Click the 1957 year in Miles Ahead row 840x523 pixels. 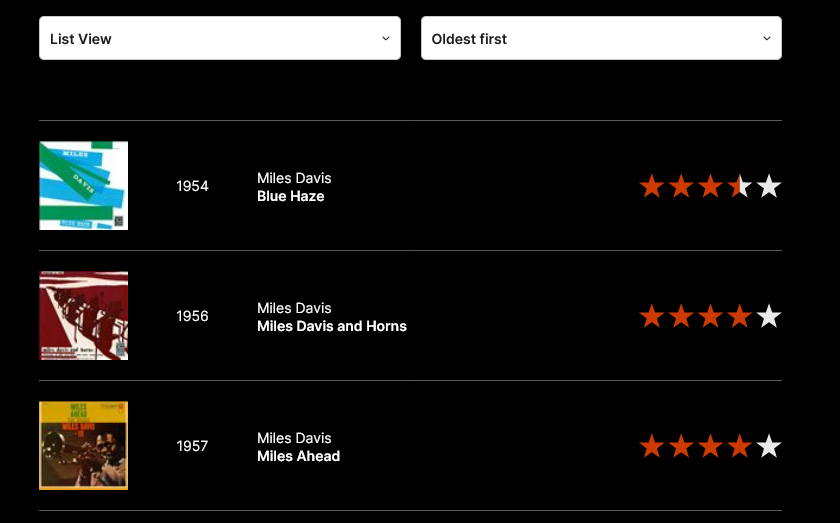[x=192, y=446]
